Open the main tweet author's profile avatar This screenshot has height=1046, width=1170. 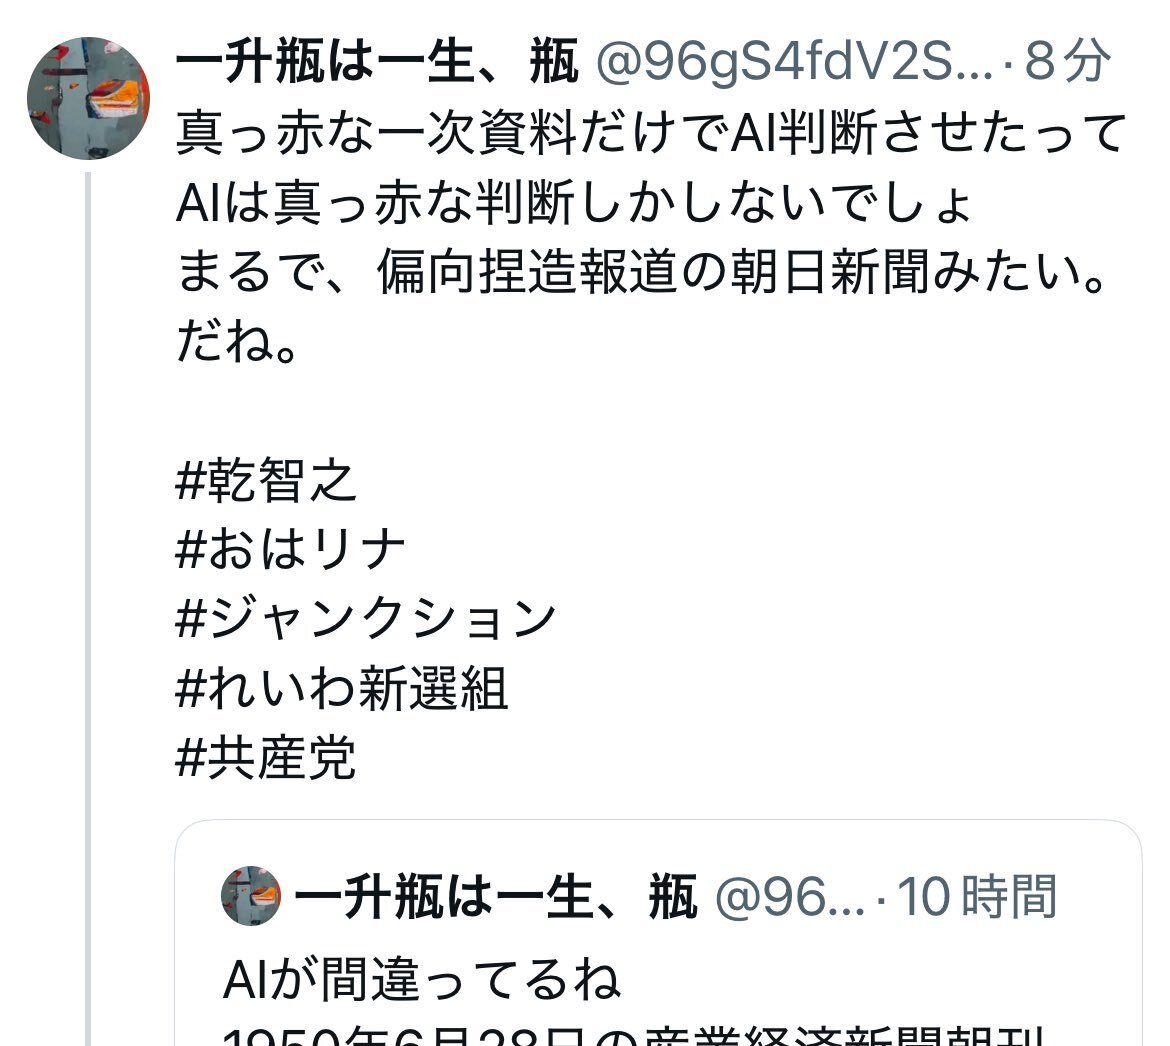pyautogui.click(x=88, y=98)
